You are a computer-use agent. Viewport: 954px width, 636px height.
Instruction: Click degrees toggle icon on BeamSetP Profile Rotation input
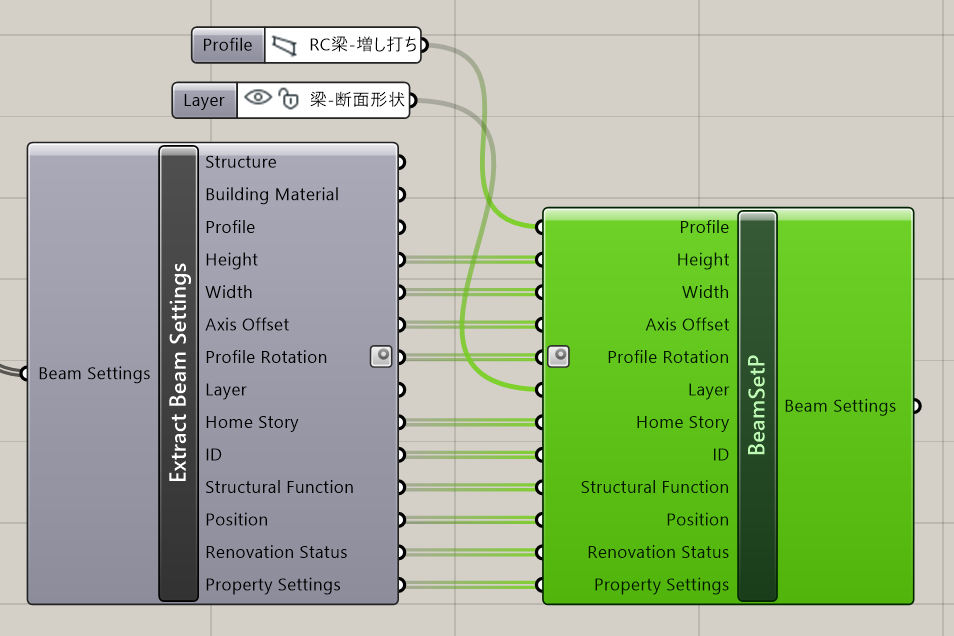pos(559,357)
